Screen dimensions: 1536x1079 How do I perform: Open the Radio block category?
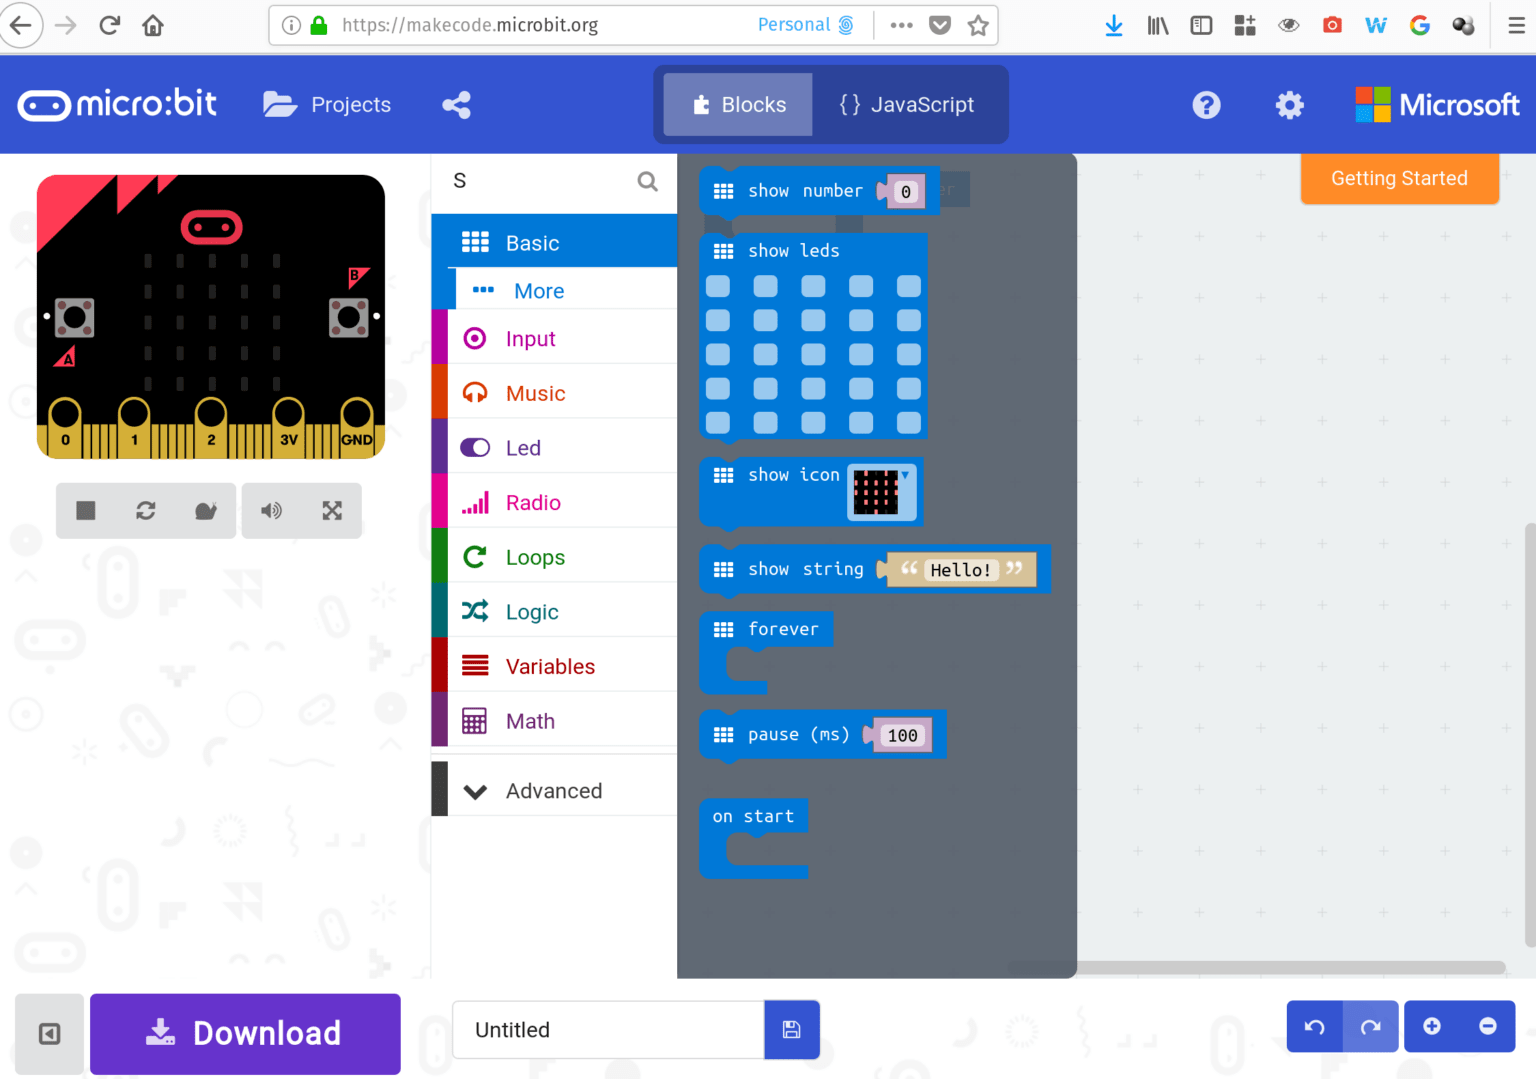pos(533,502)
